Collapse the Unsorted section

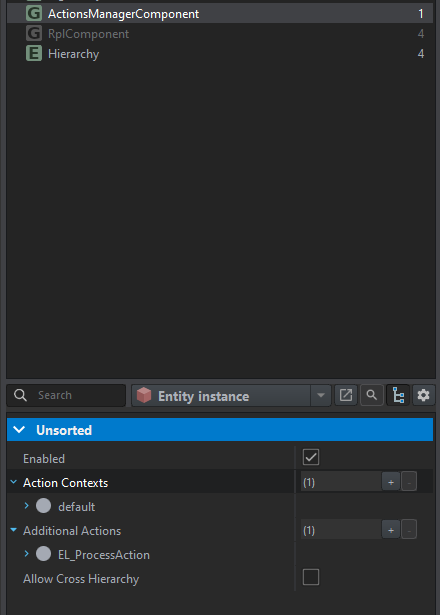coord(19,430)
